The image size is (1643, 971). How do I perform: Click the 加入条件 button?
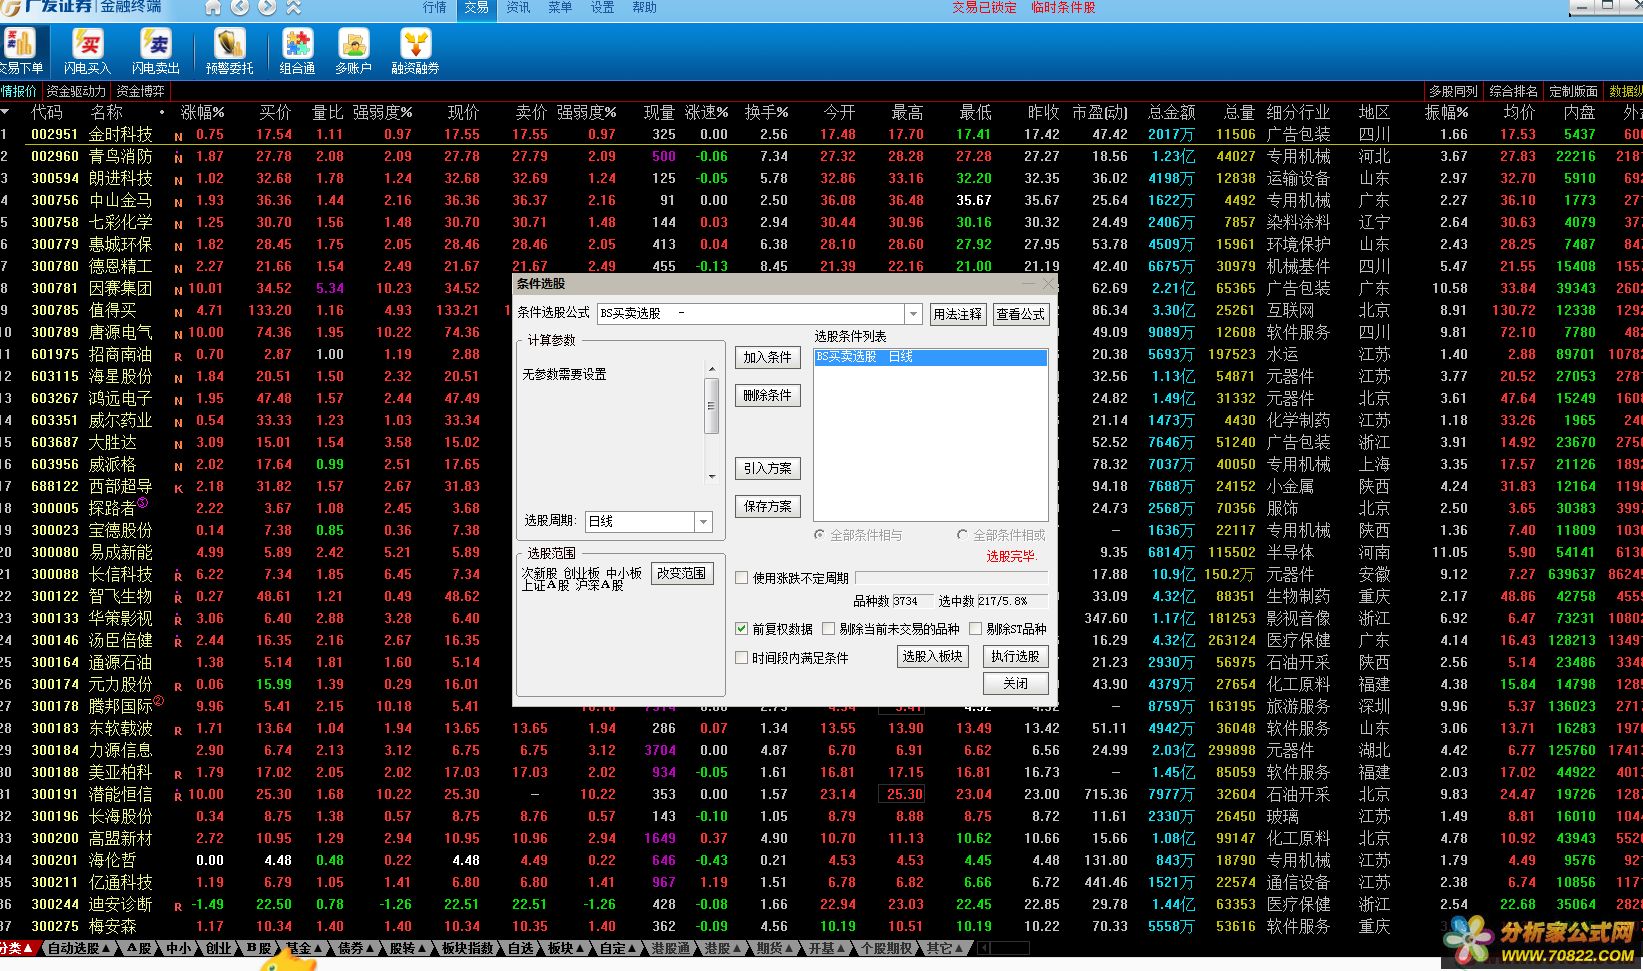point(767,357)
